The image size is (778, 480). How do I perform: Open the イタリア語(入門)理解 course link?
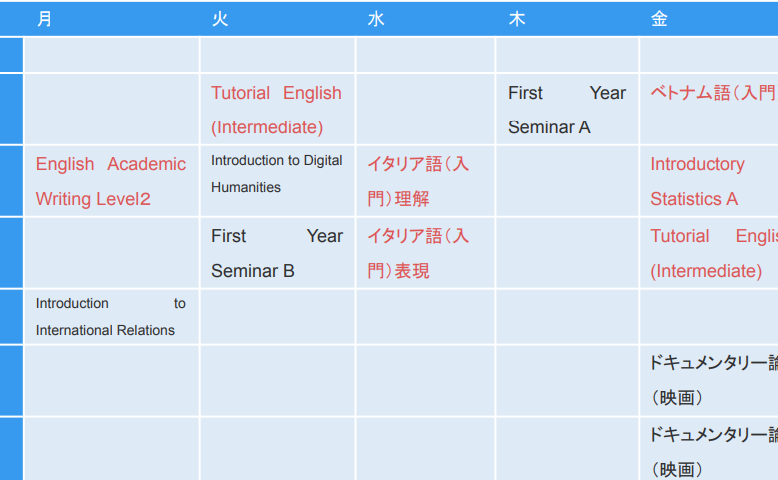click(x=417, y=181)
